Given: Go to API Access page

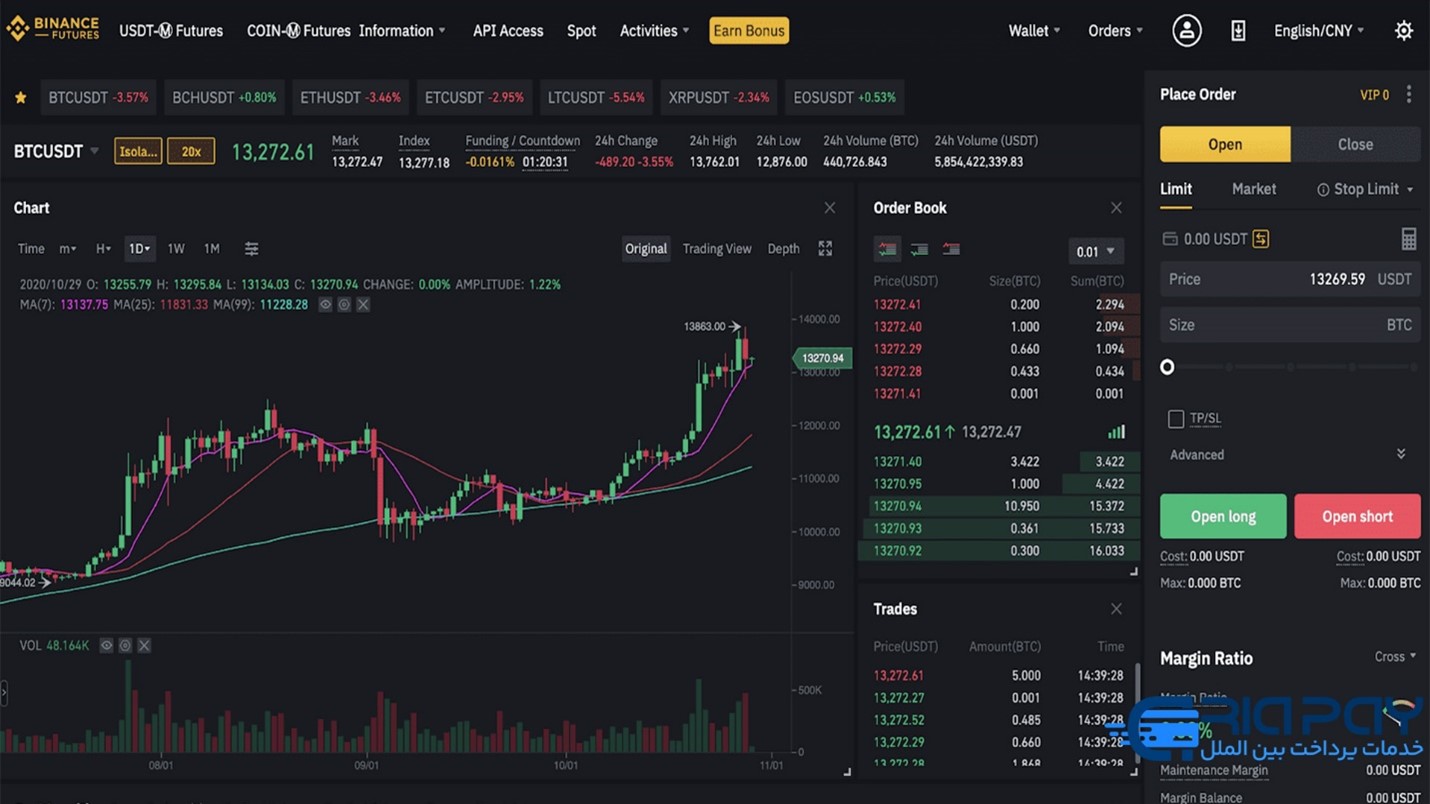Looking at the screenshot, I should coord(508,31).
